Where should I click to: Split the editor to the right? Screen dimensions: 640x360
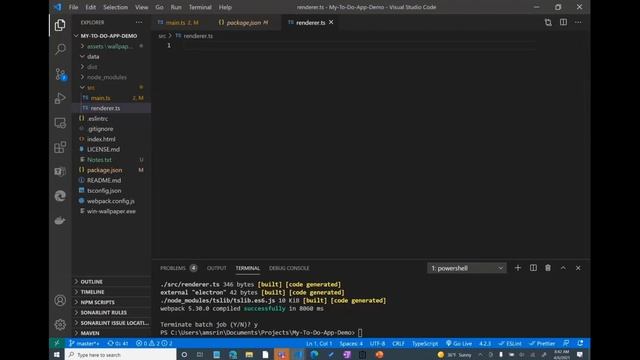(x=563, y=22)
